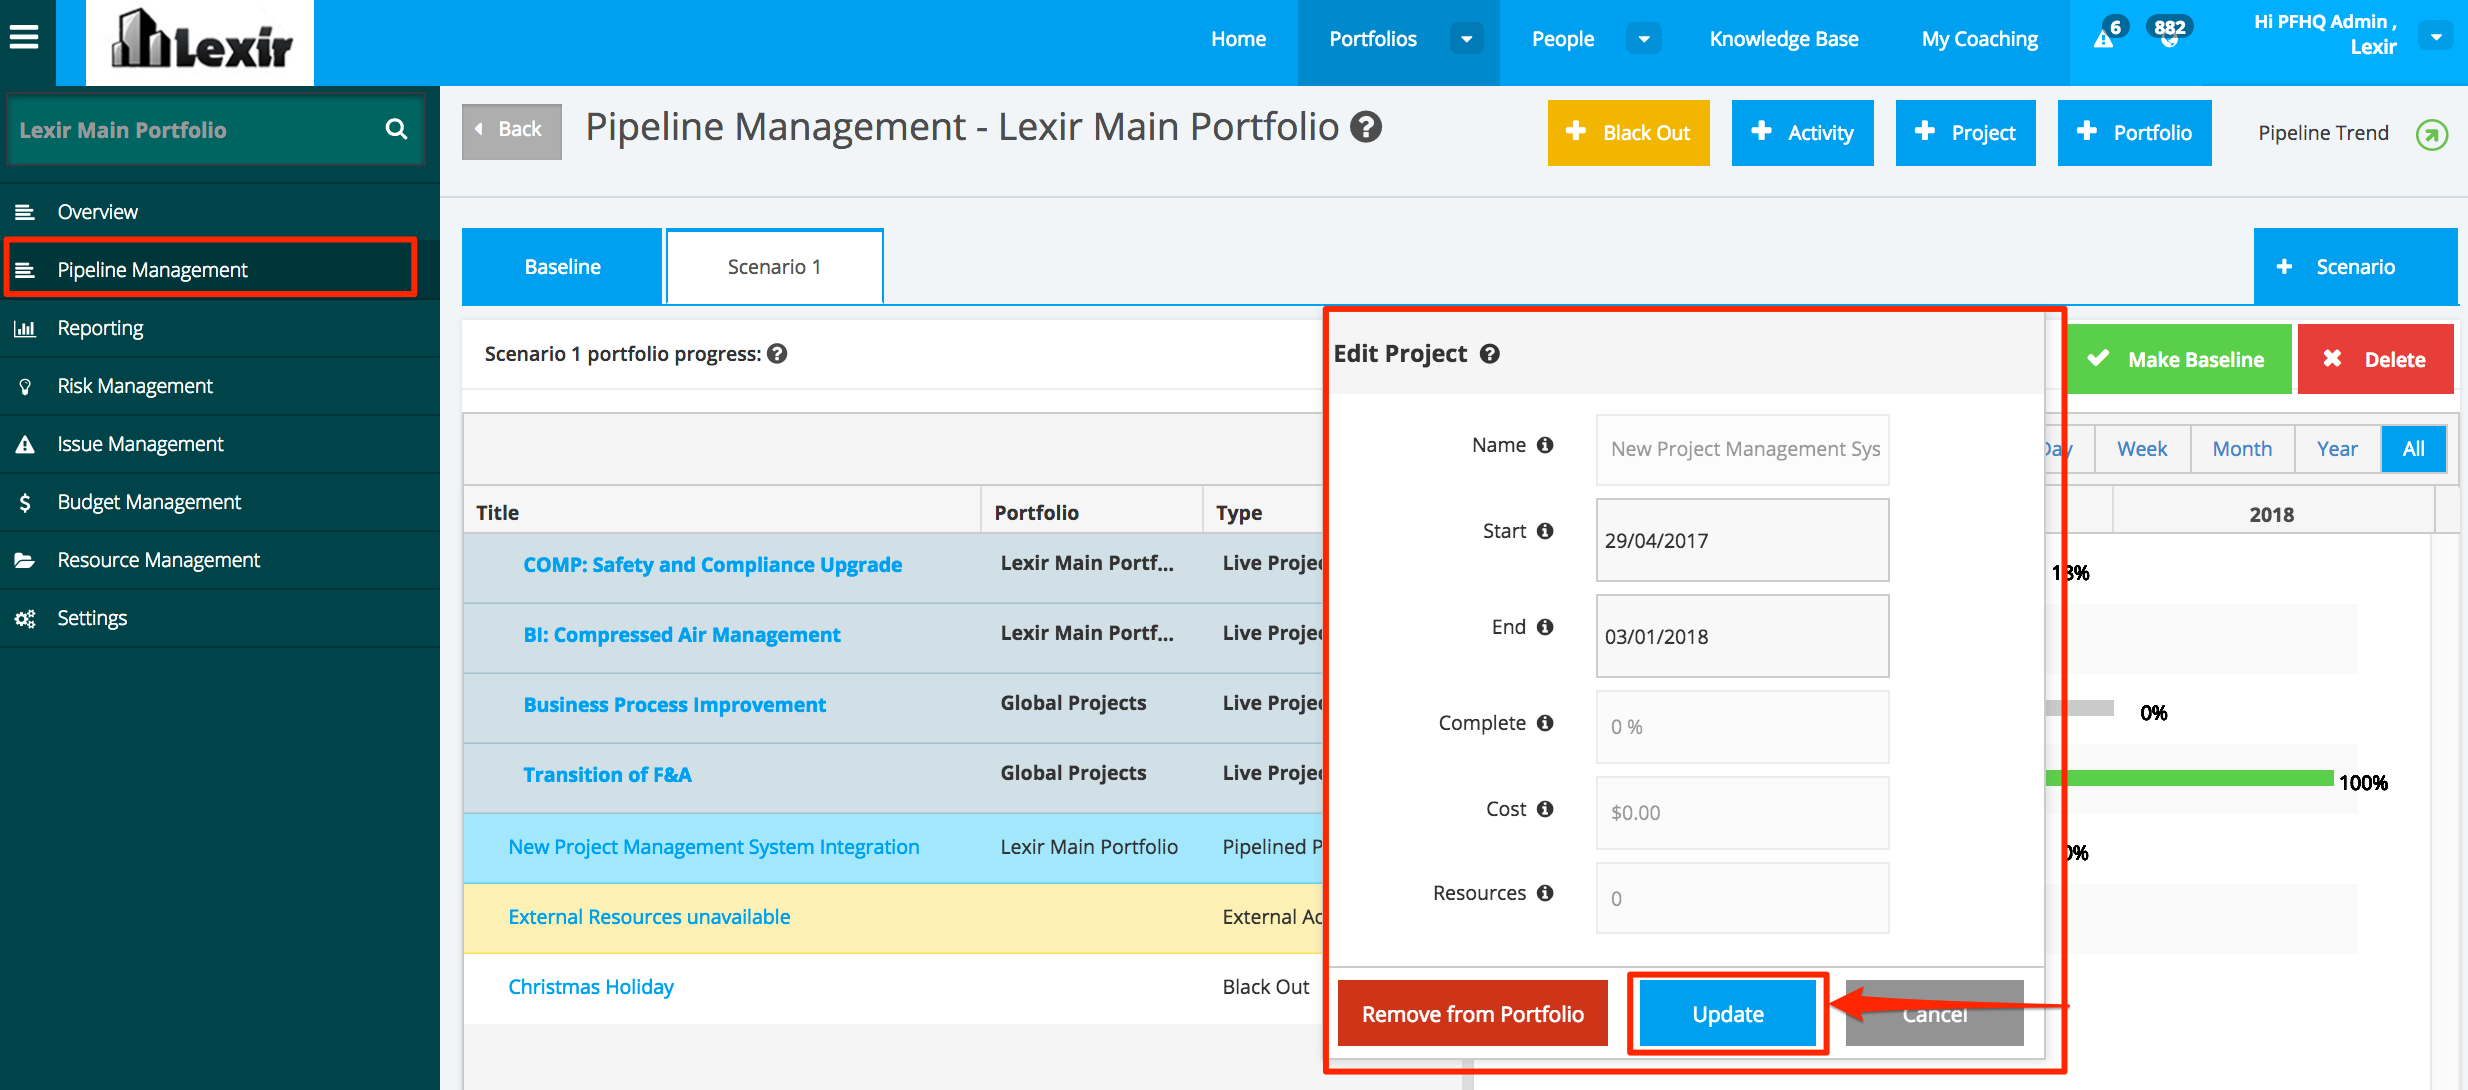
Task: Click info icon beside Resources label
Action: click(1545, 893)
